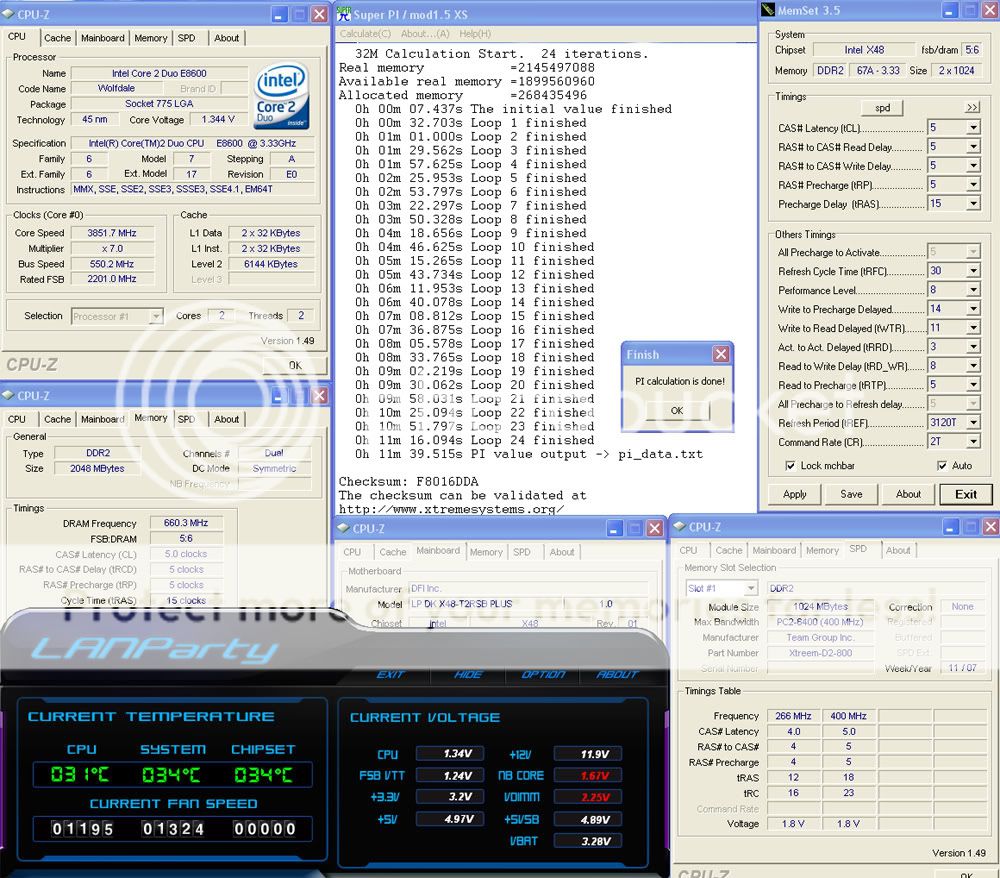Open Act. to Act. Delayed (tRRD) dropdown

coord(973,347)
